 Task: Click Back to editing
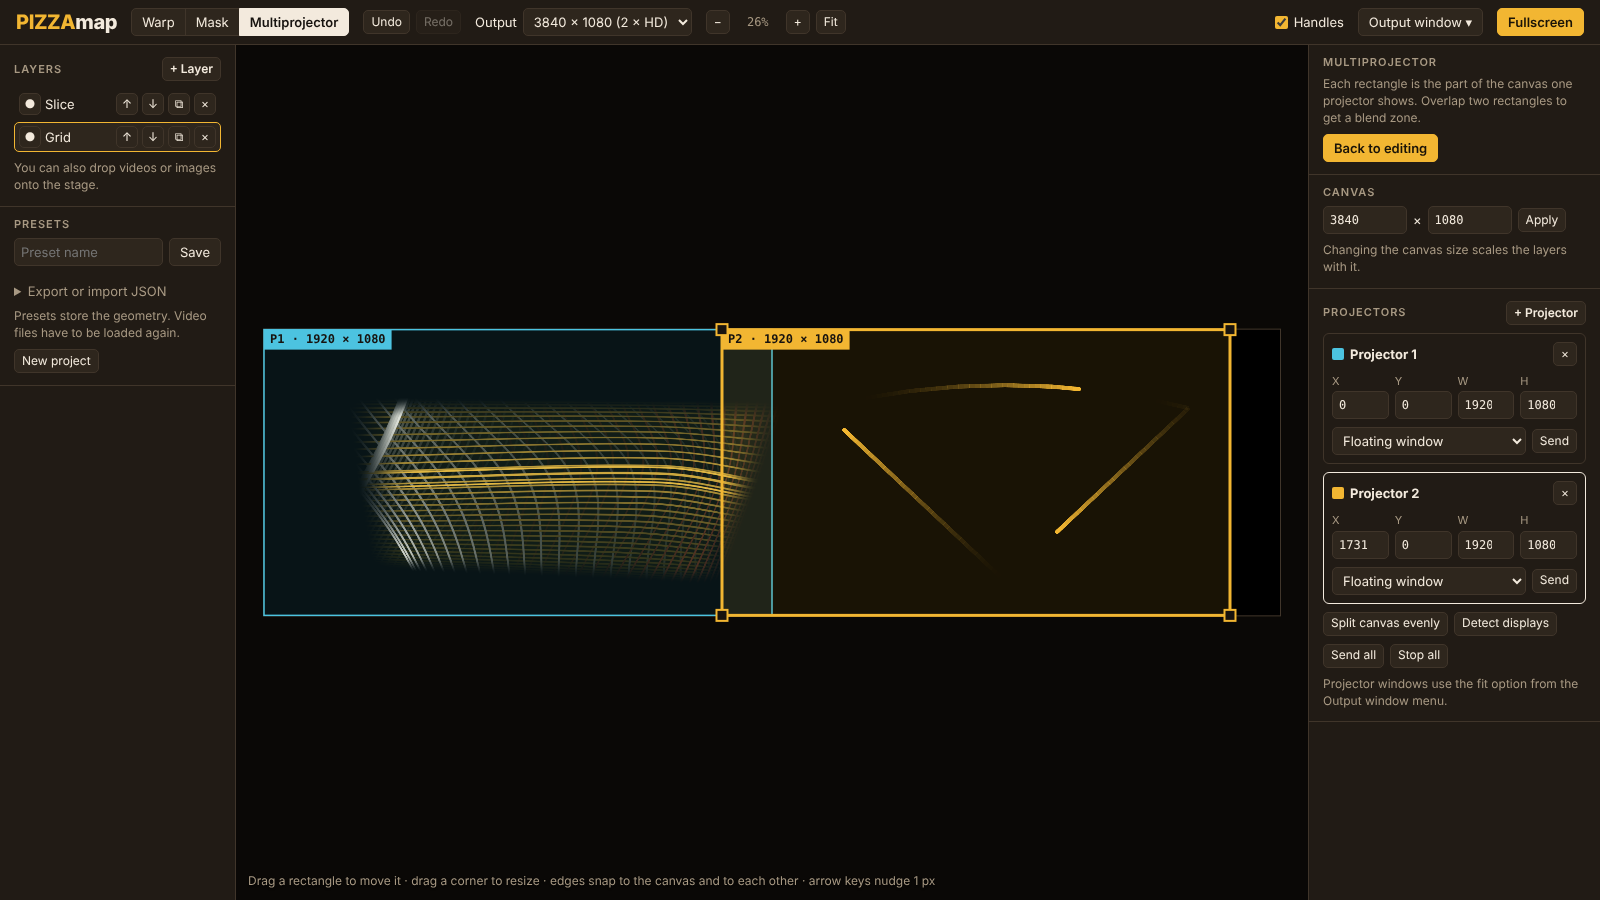1380,148
